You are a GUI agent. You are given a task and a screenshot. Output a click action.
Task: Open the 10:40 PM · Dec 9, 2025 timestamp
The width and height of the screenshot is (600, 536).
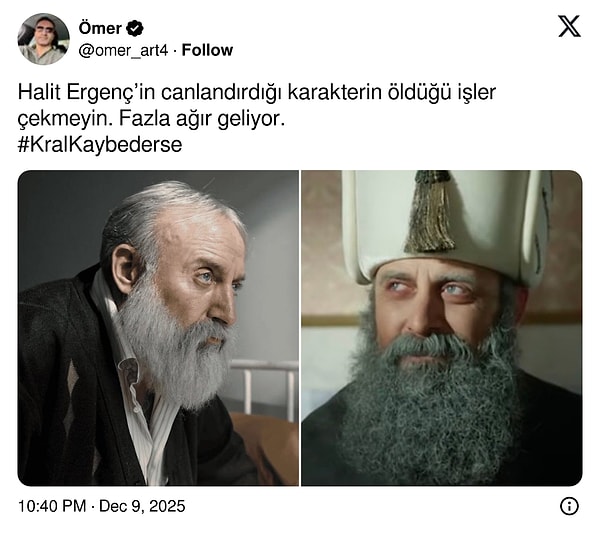pyautogui.click(x=101, y=506)
